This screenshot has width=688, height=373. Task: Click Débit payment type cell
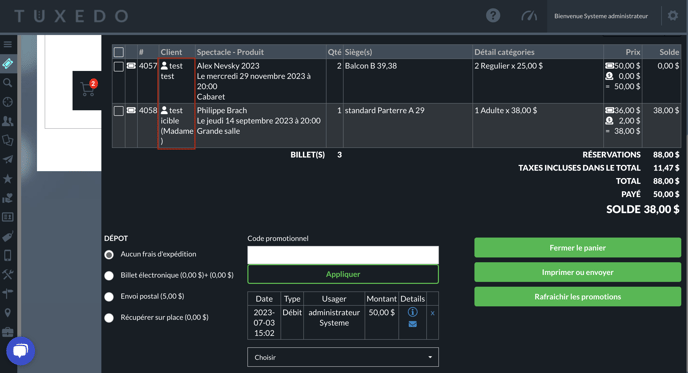(x=292, y=312)
